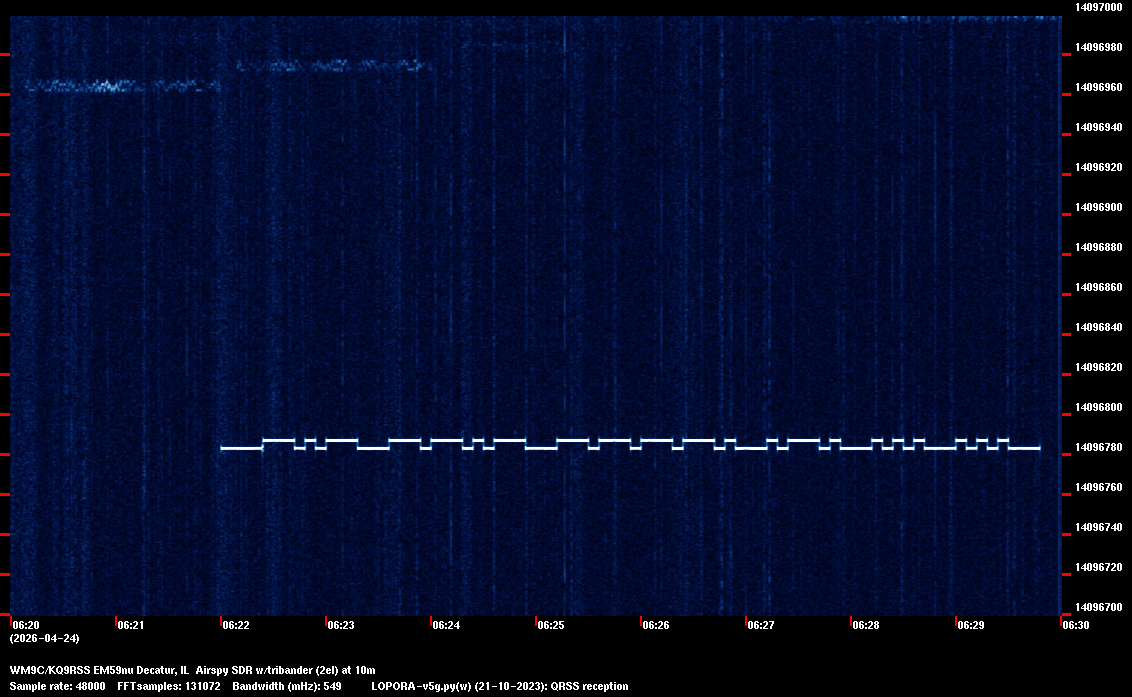1132x697 pixels.
Task: Click the 06:30 time label
Action: pyautogui.click(x=1075, y=625)
